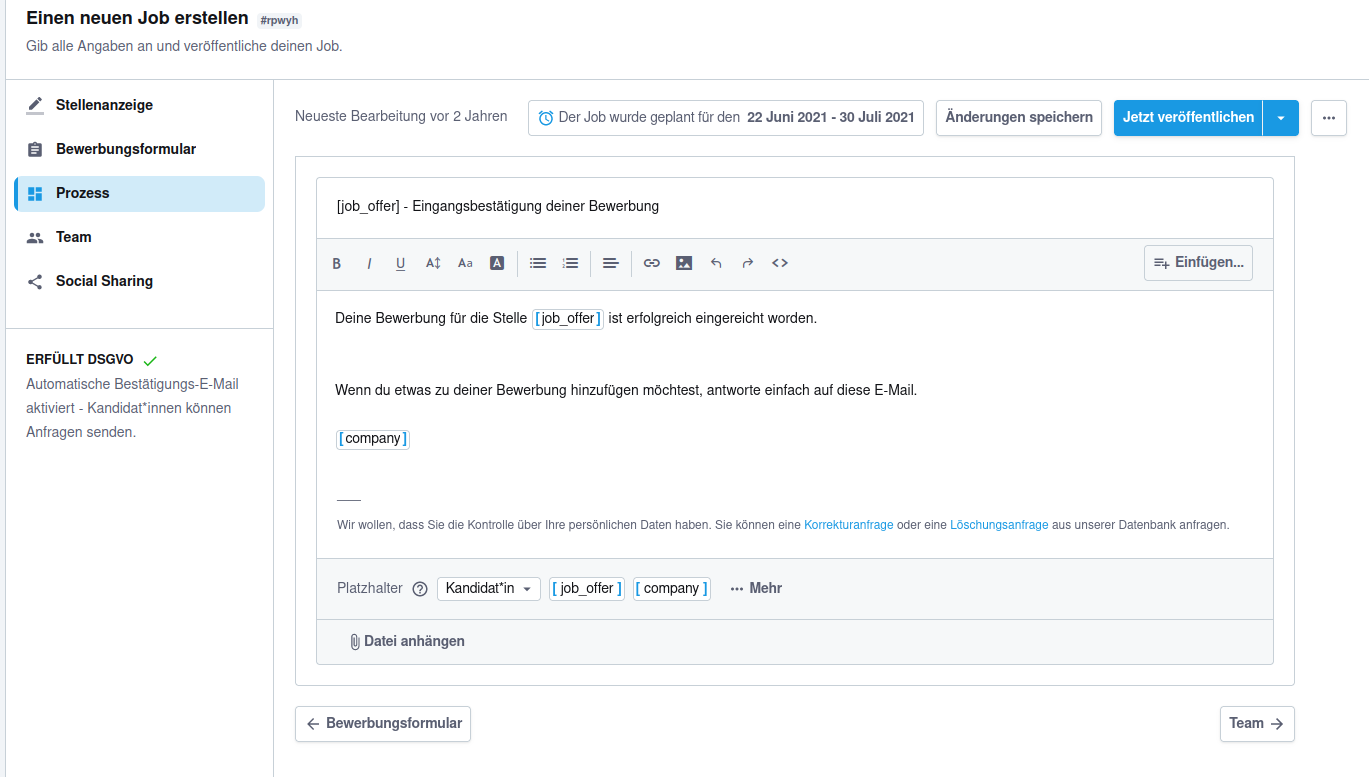Save changes with Änderungen speichern
Screen dimensions: 1369x777
[1018, 117]
